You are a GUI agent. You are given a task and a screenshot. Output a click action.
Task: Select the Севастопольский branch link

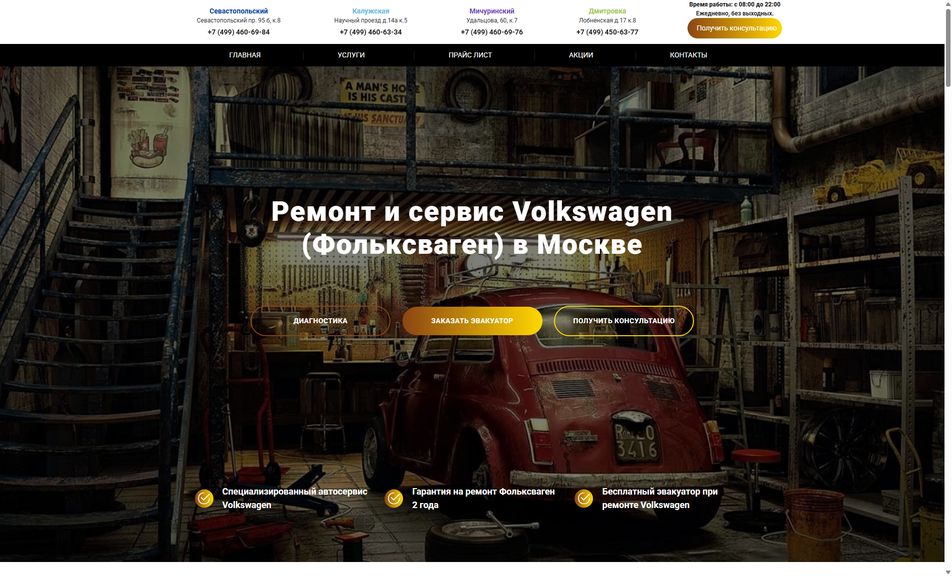239,11
